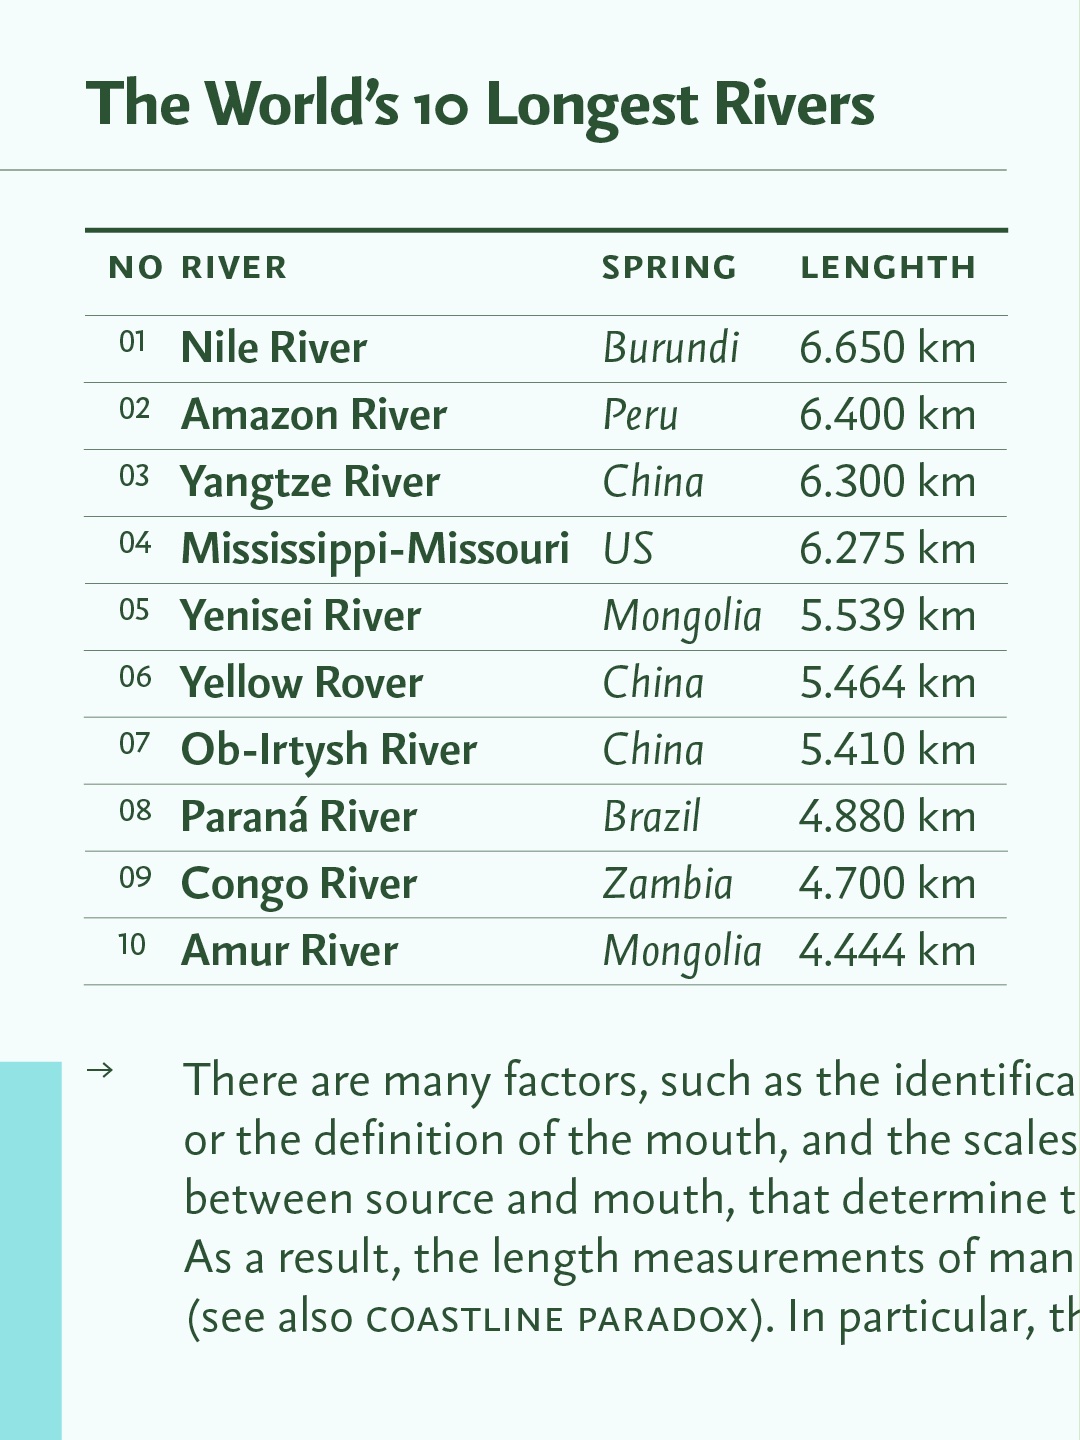Select the Nile River row name

(274, 348)
